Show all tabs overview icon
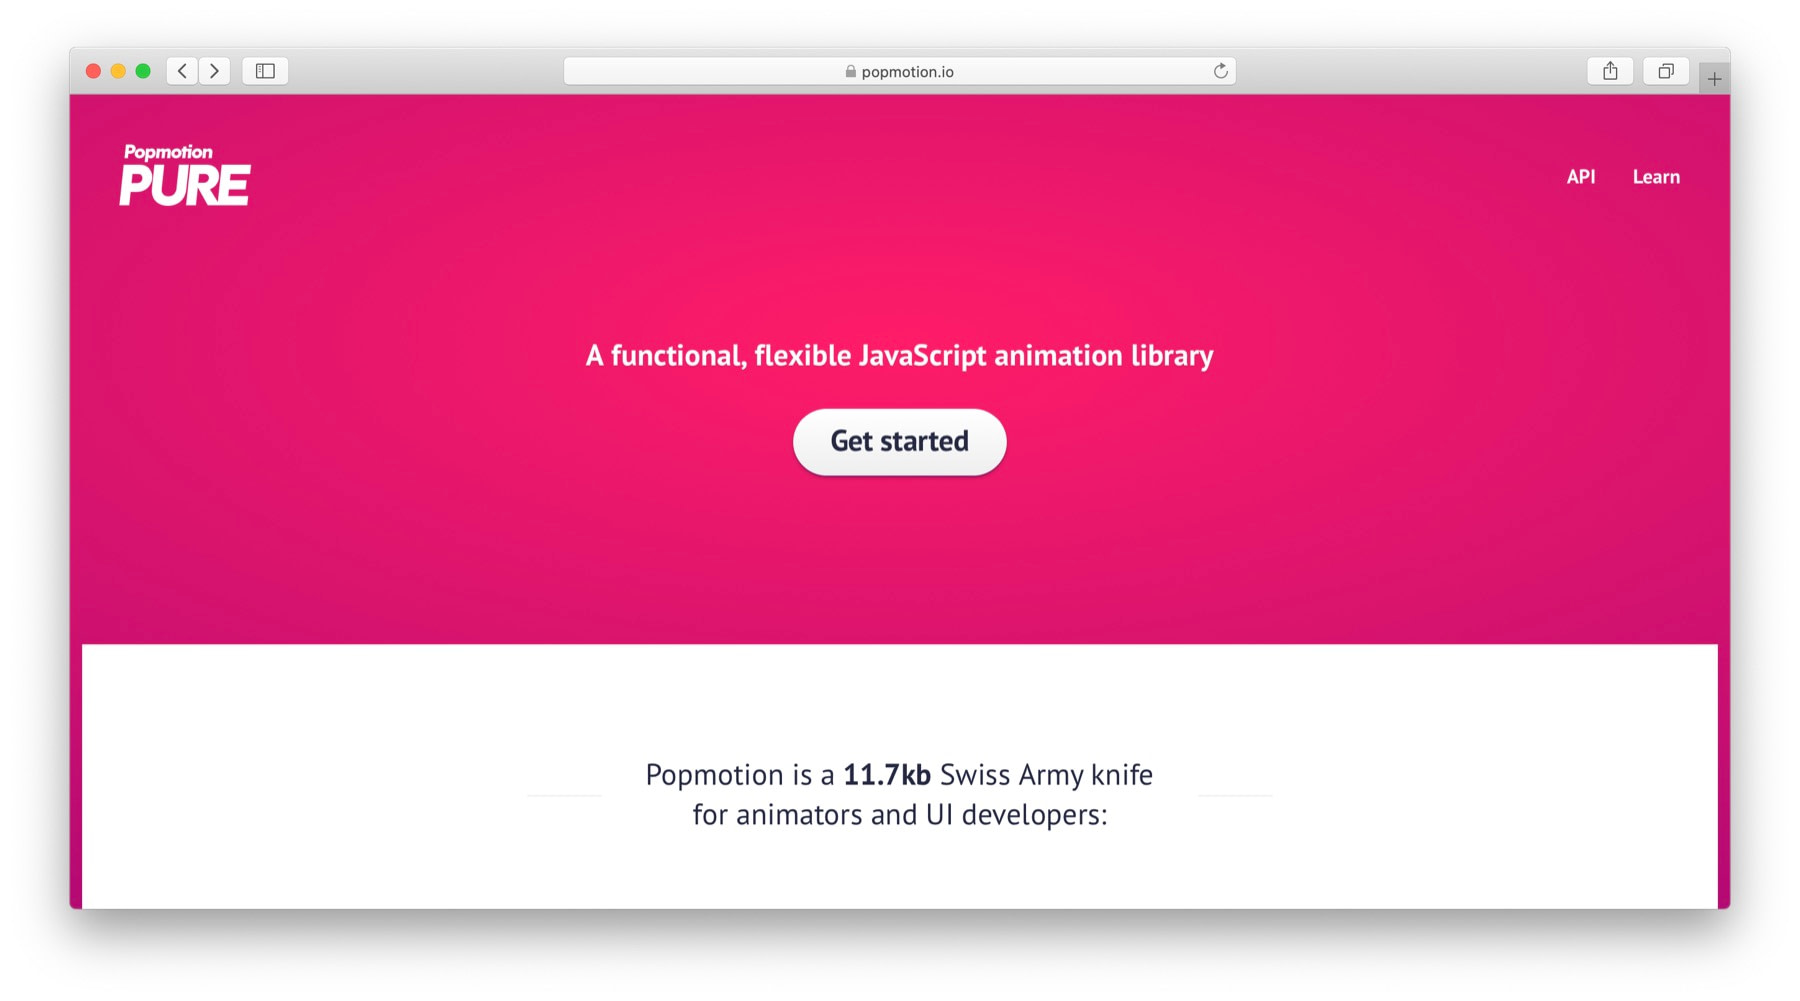Viewport: 1800px width, 1001px height. pos(1666,71)
